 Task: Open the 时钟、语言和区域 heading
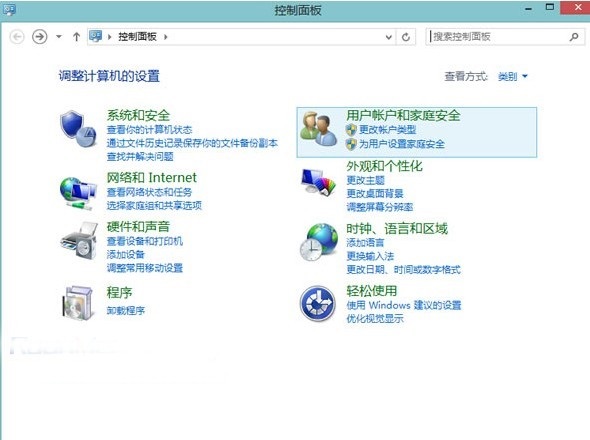coord(397,228)
